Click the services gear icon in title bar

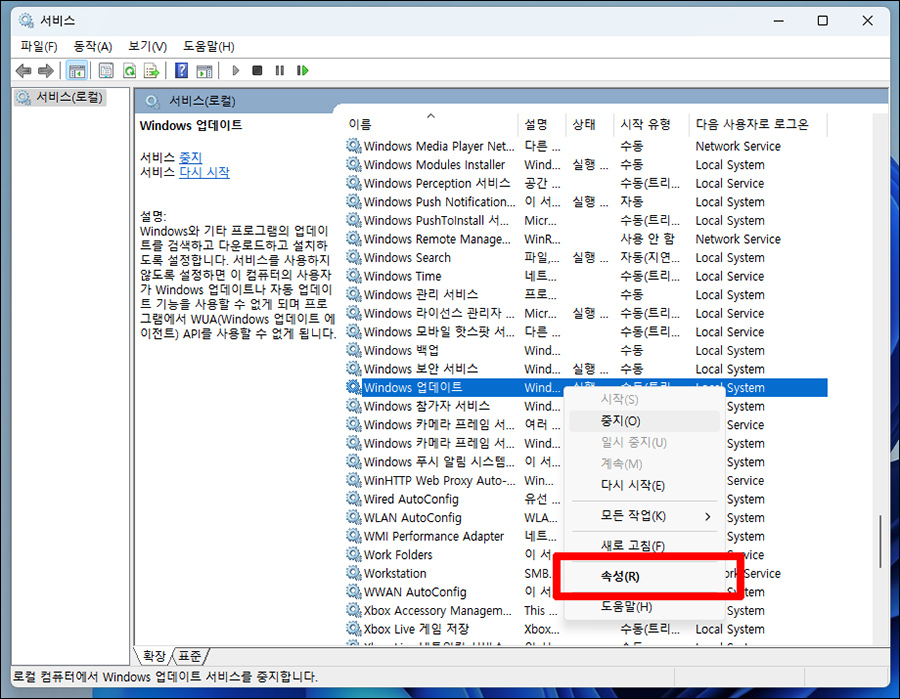pyautogui.click(x=26, y=21)
